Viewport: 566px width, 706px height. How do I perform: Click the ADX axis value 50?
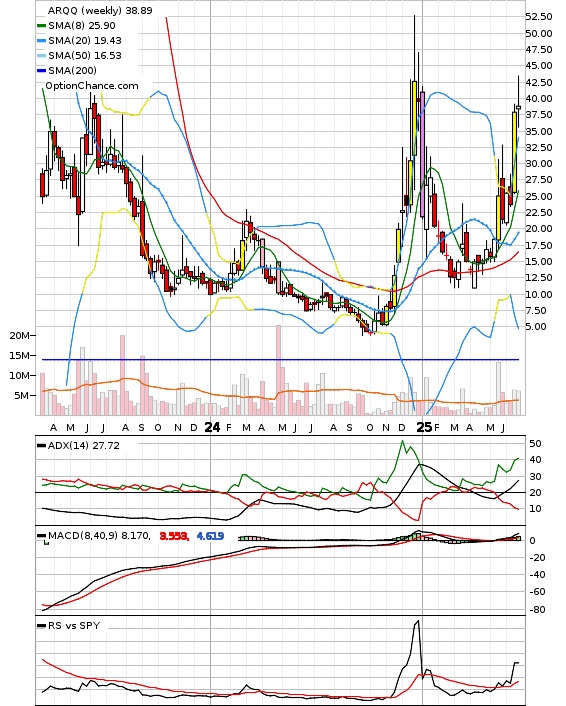pos(535,444)
